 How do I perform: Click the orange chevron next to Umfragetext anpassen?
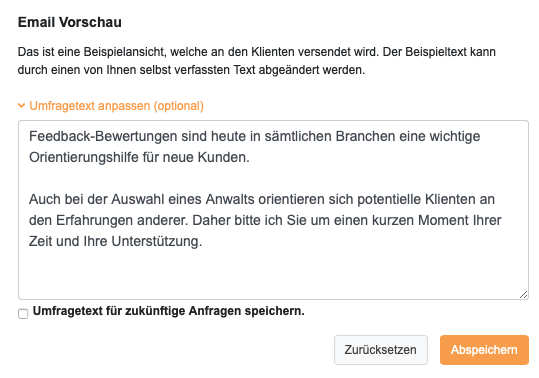click(x=21, y=106)
